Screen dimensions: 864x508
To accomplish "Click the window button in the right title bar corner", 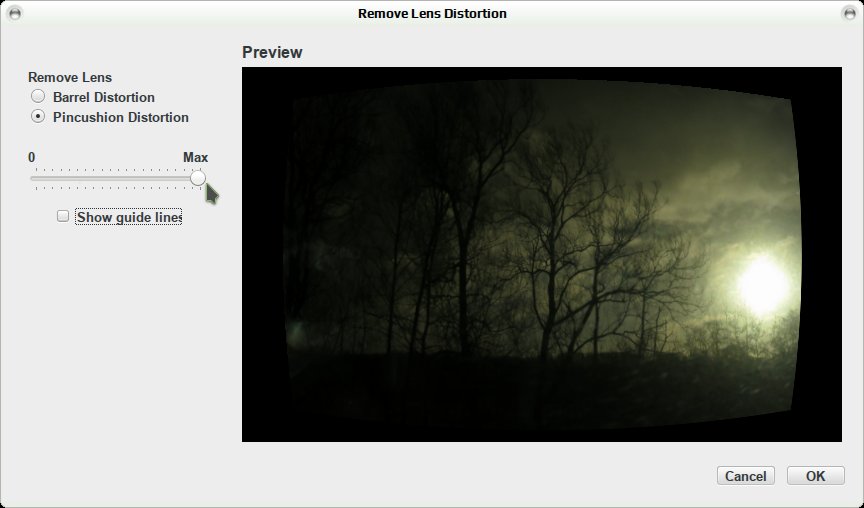I will pos(849,13).
